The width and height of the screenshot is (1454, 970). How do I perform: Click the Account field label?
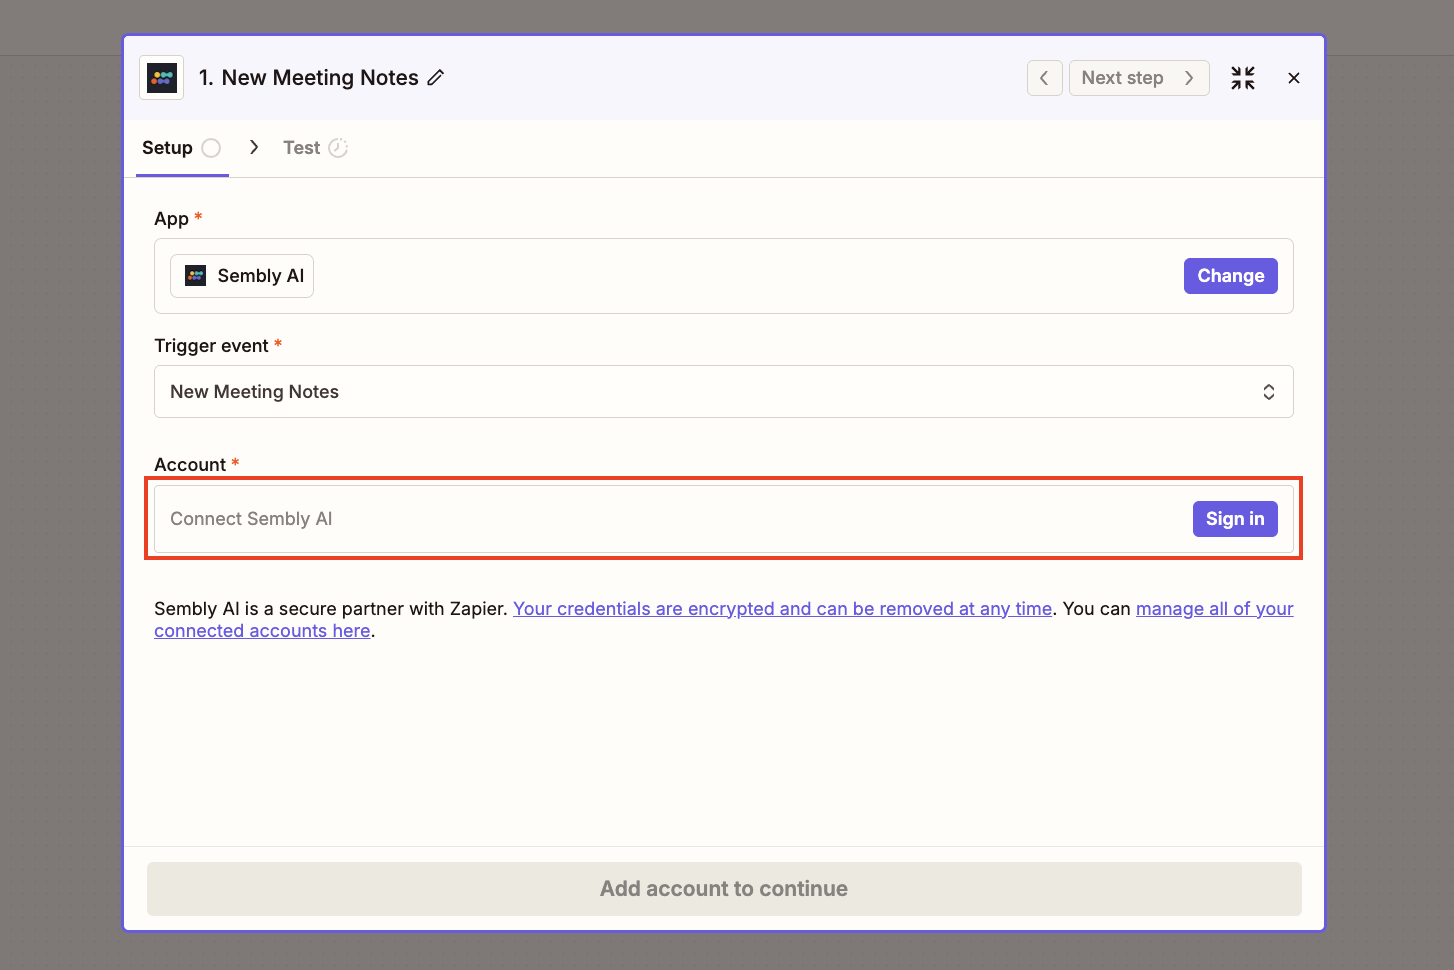pos(190,465)
